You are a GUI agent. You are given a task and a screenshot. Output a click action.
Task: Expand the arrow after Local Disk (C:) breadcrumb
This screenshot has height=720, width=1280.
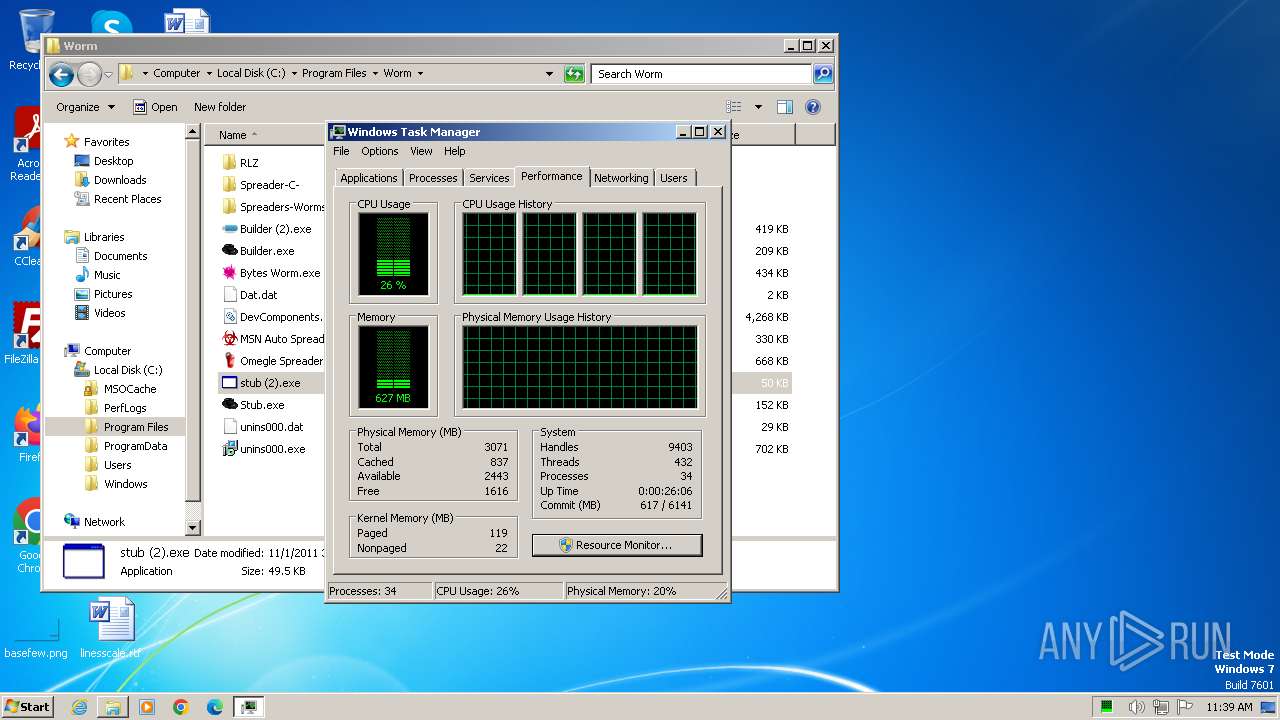tap(294, 73)
